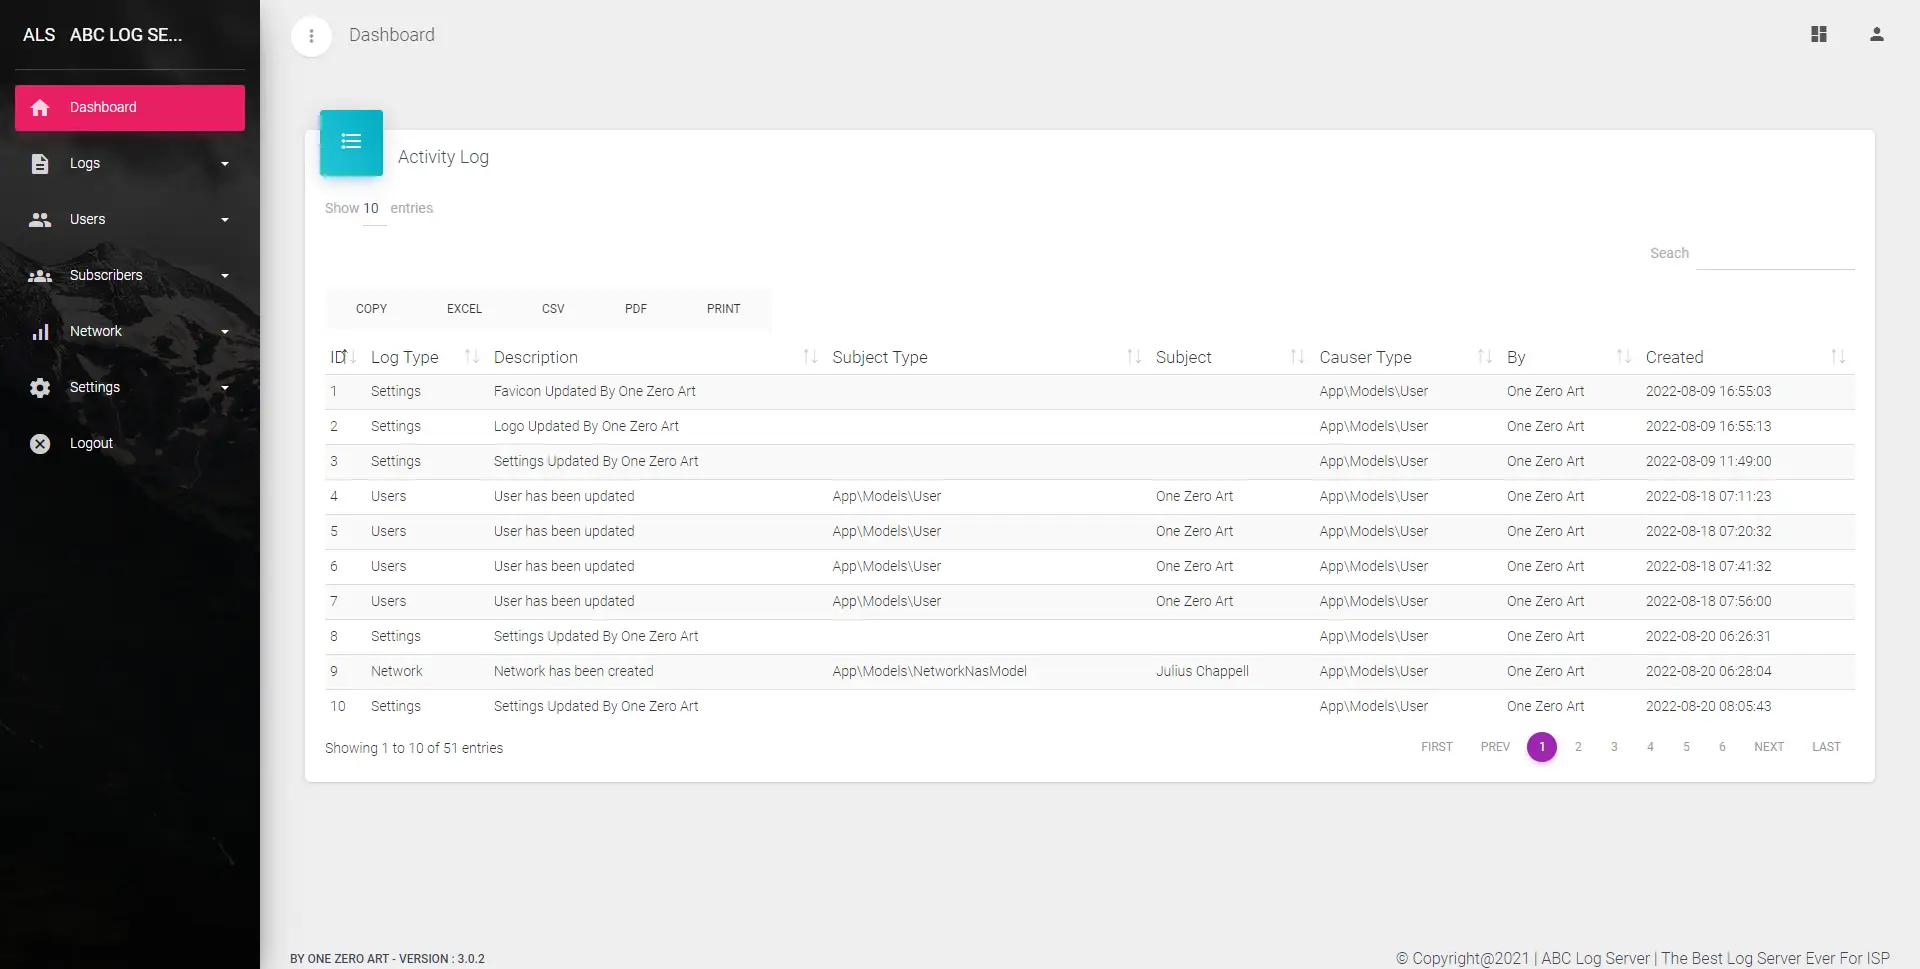Viewport: 1920px width, 969px height.
Task: Open the Show entries count dropdown
Action: click(373, 209)
